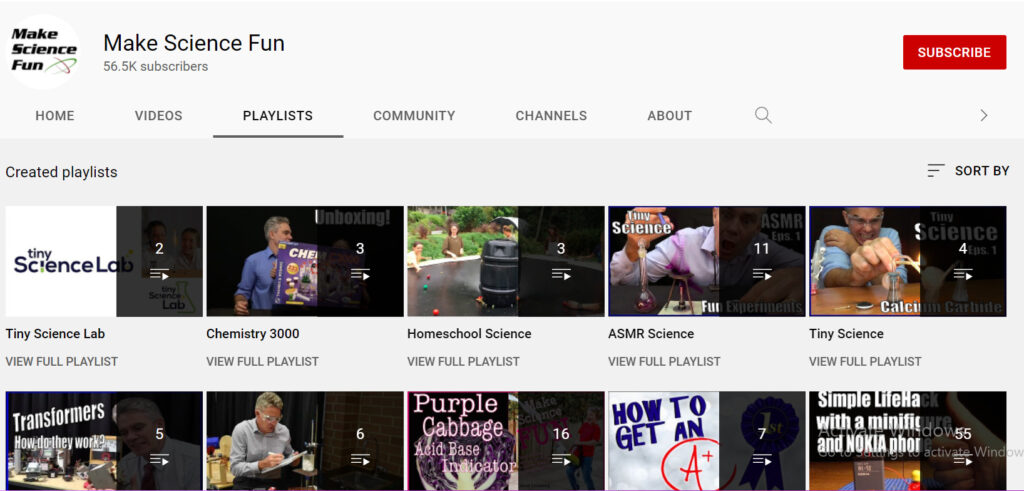Open the channel search magnifier icon
Viewport: 1024px width, 491px height.
pyautogui.click(x=763, y=115)
